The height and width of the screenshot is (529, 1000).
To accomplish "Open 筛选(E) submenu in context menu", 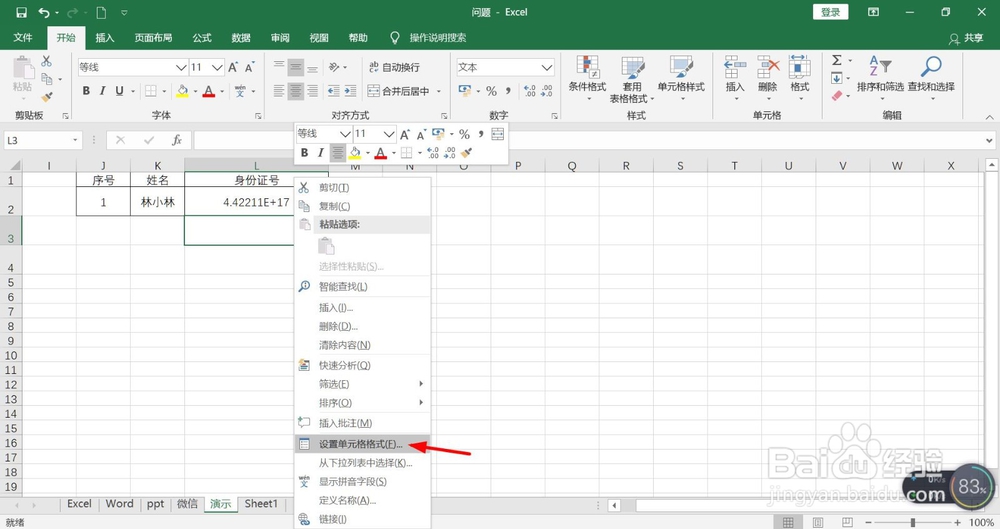I will (x=362, y=384).
